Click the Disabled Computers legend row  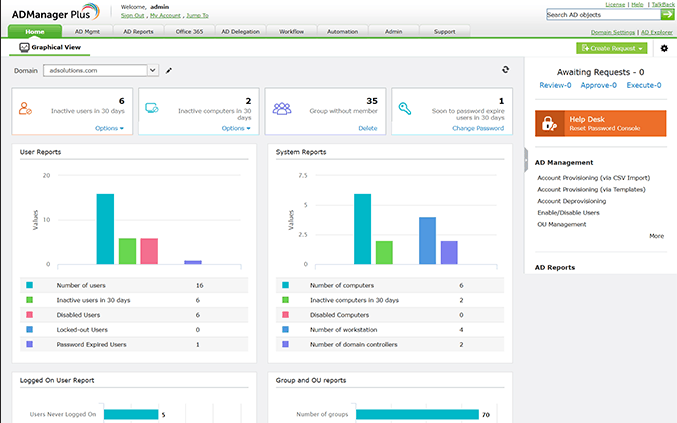(390, 315)
